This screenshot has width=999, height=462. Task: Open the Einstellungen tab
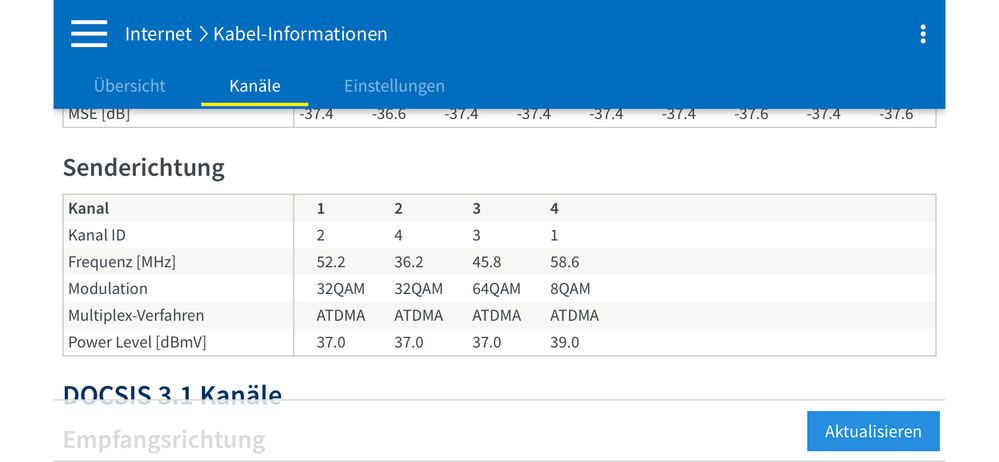tap(394, 86)
